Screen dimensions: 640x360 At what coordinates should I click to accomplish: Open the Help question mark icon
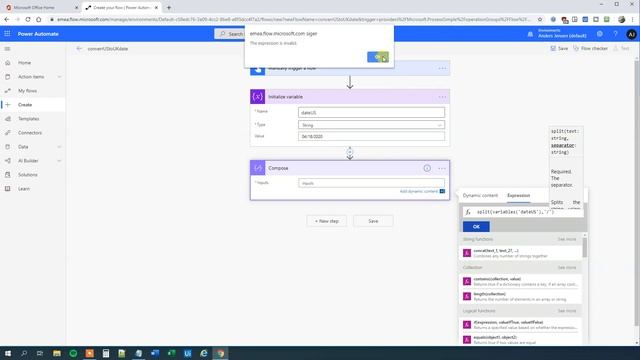click(616, 34)
